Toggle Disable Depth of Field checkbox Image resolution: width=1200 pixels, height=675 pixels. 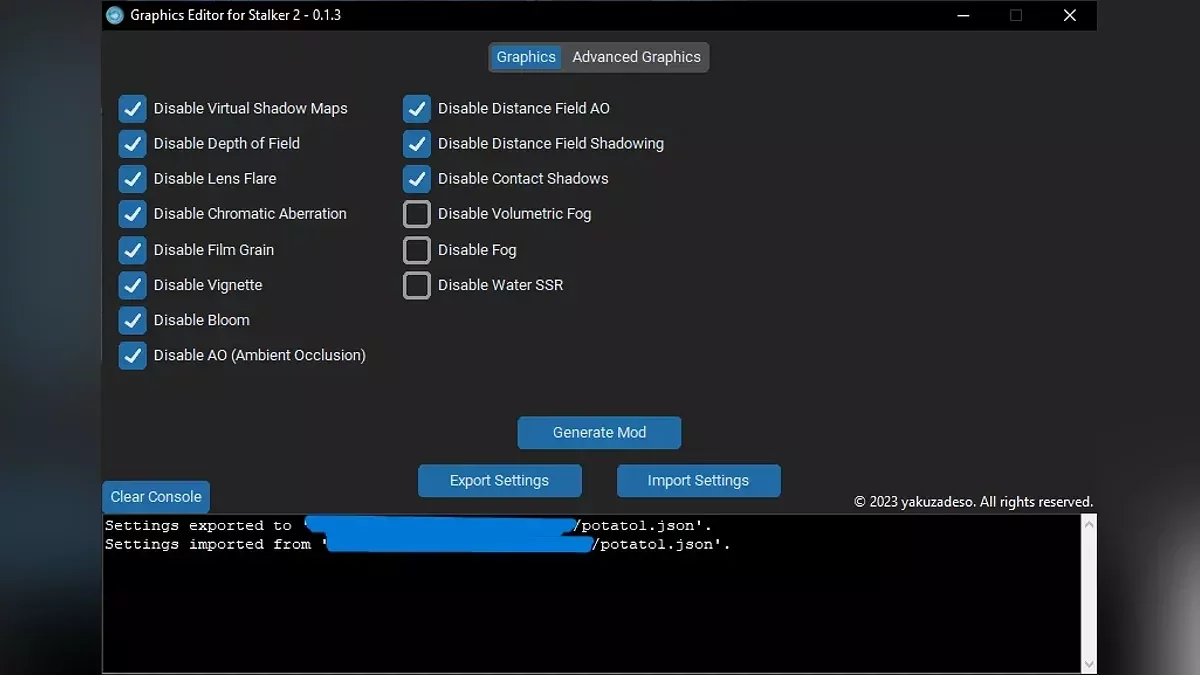tap(132, 143)
